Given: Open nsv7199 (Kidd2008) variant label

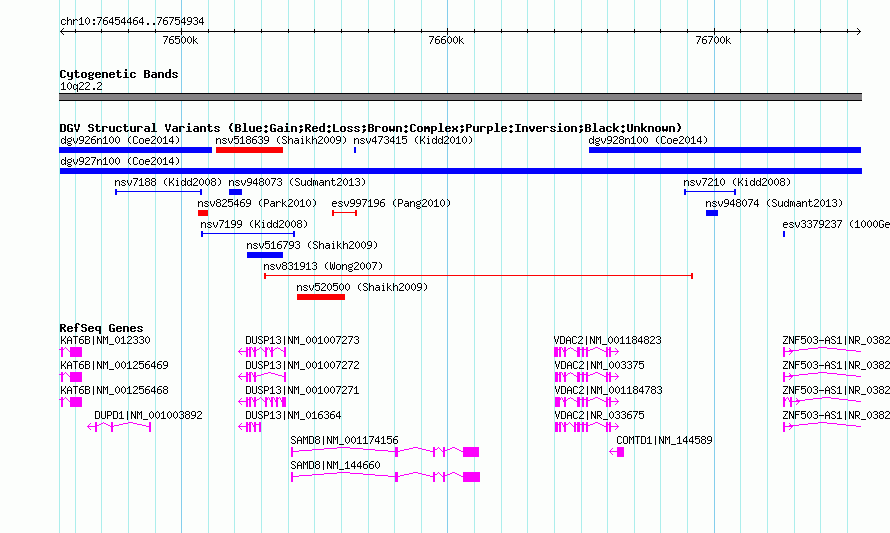Looking at the screenshot, I should pos(254,224).
